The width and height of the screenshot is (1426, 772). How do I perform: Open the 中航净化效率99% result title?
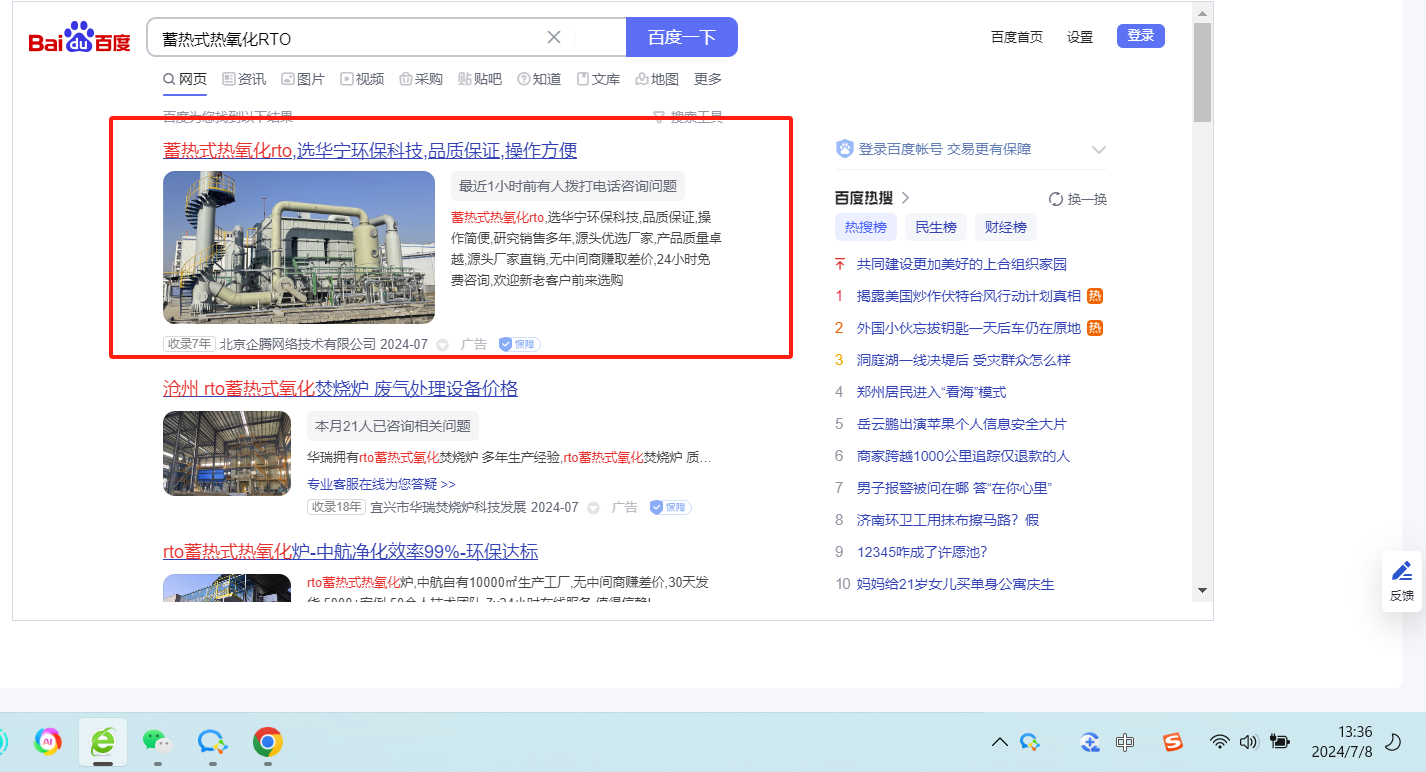[351, 552]
